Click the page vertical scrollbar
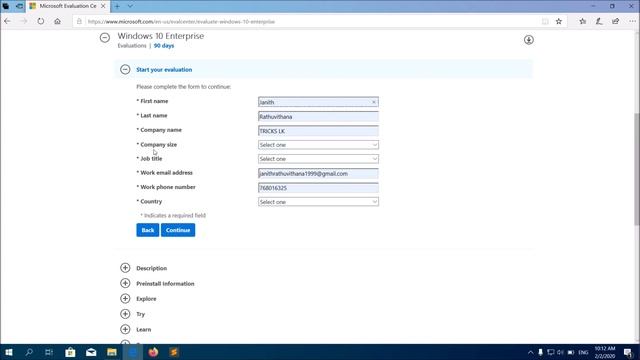640x360 pixels. tap(637, 169)
